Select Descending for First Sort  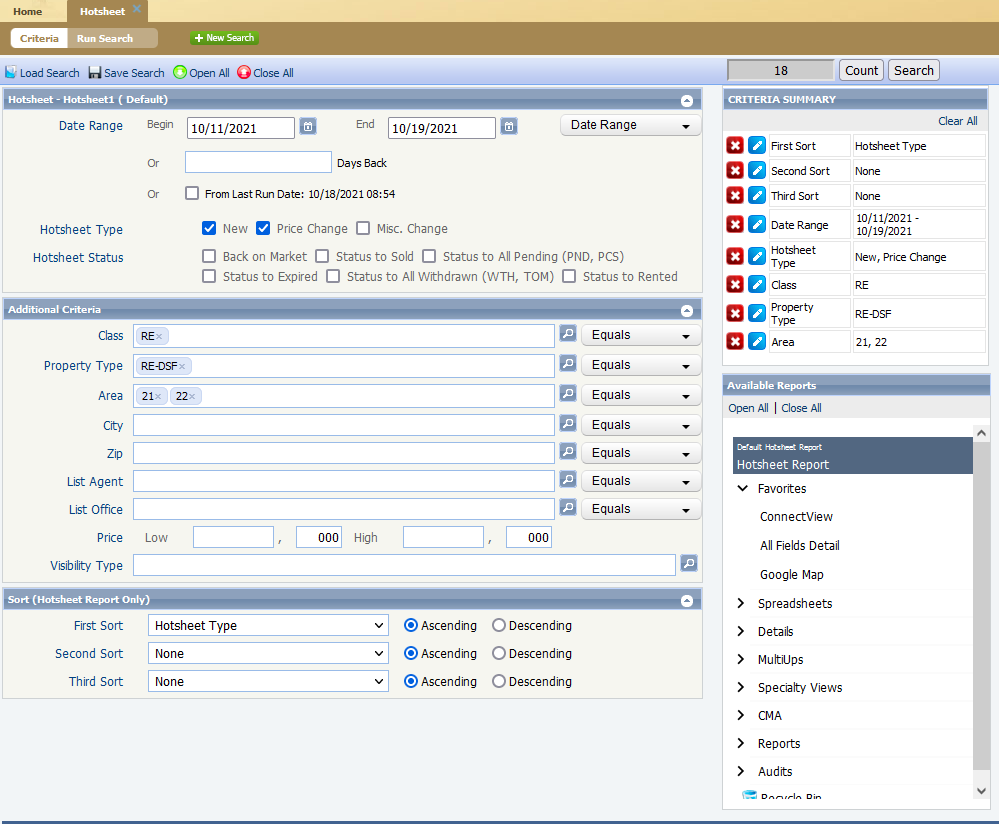pos(499,625)
